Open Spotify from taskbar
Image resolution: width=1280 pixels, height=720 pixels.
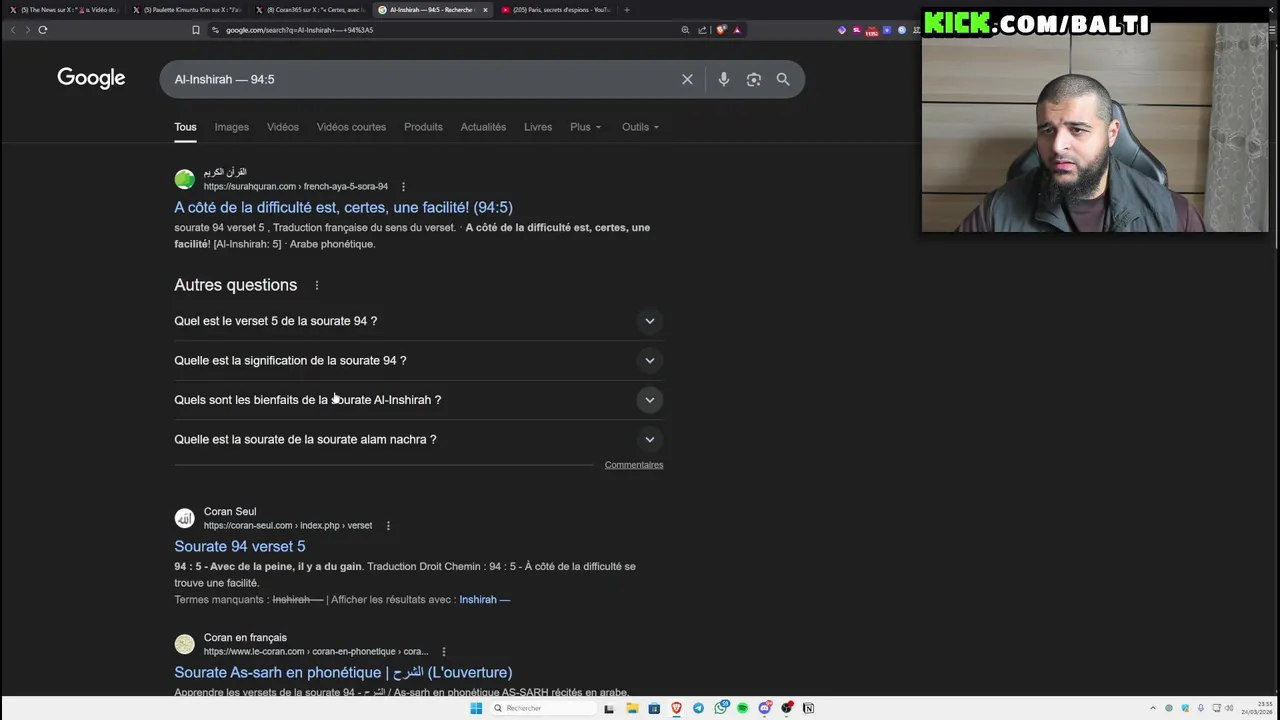(x=742, y=708)
